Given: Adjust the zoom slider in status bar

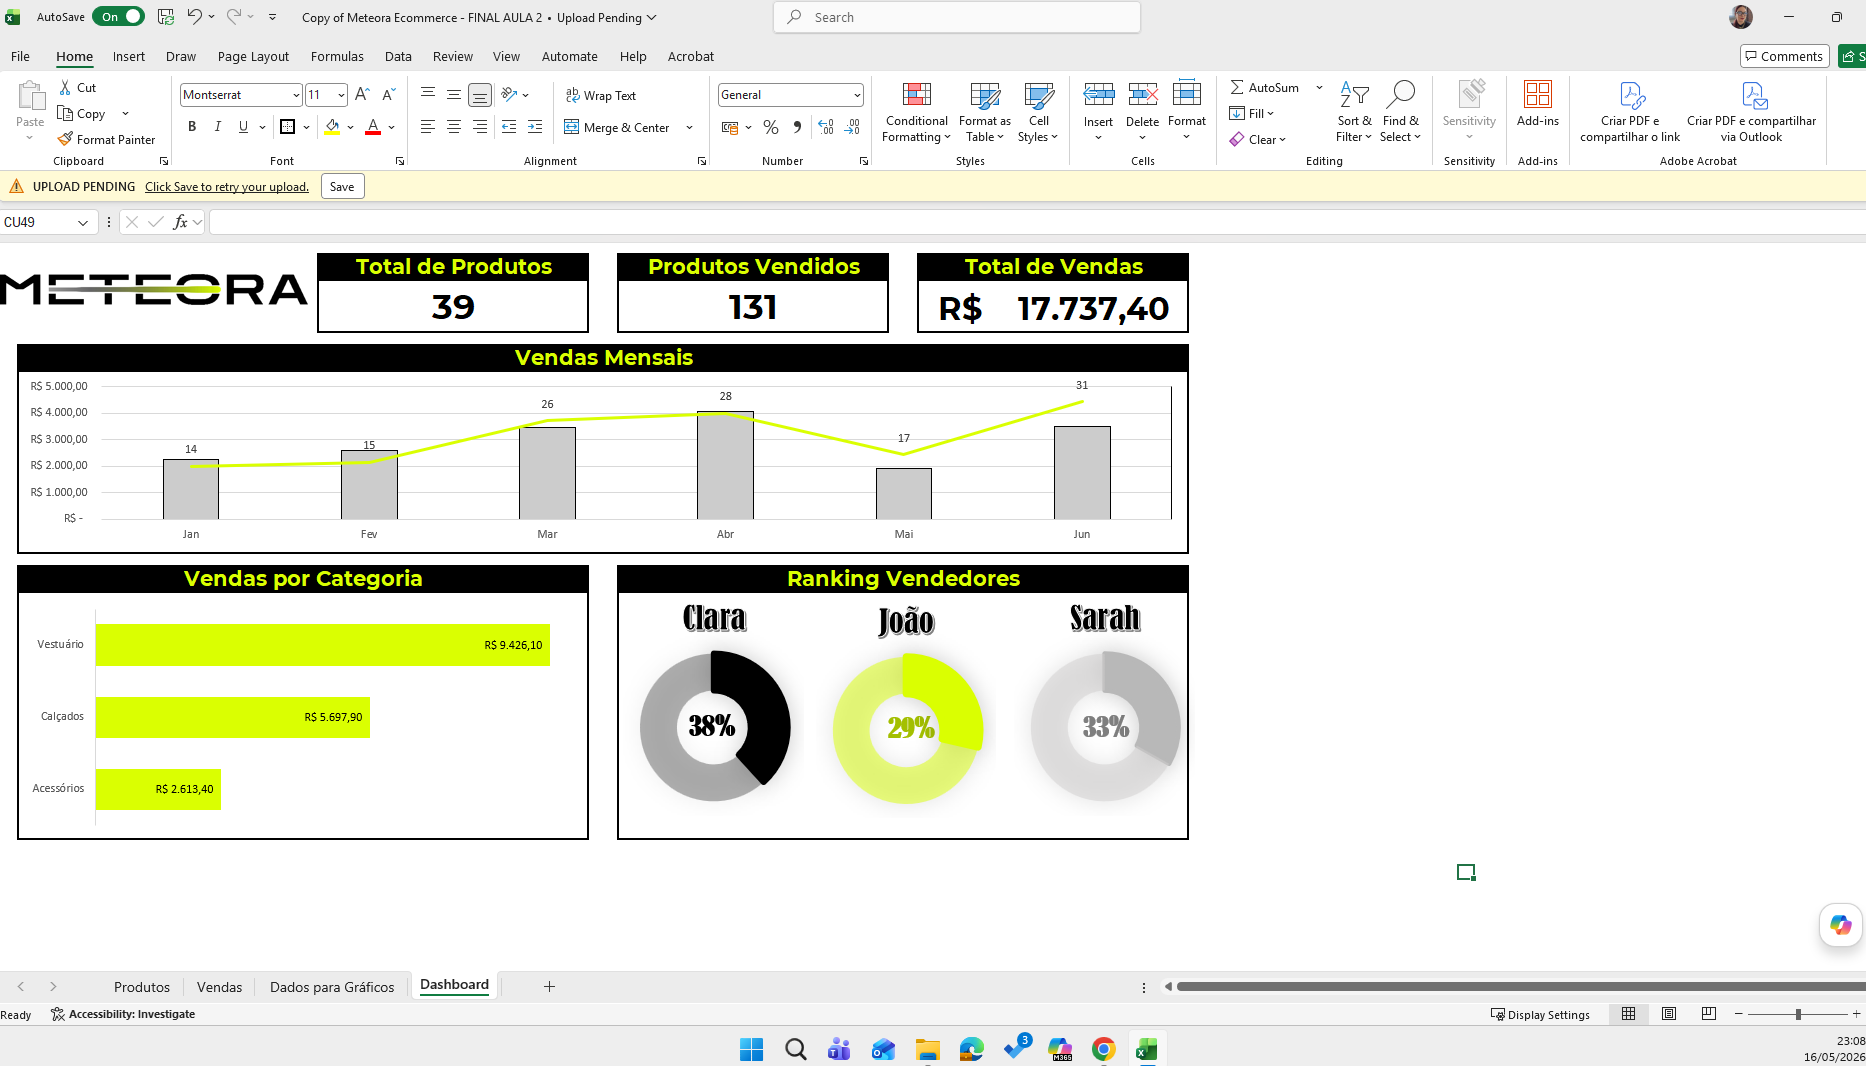Looking at the screenshot, I should pos(1797,1015).
